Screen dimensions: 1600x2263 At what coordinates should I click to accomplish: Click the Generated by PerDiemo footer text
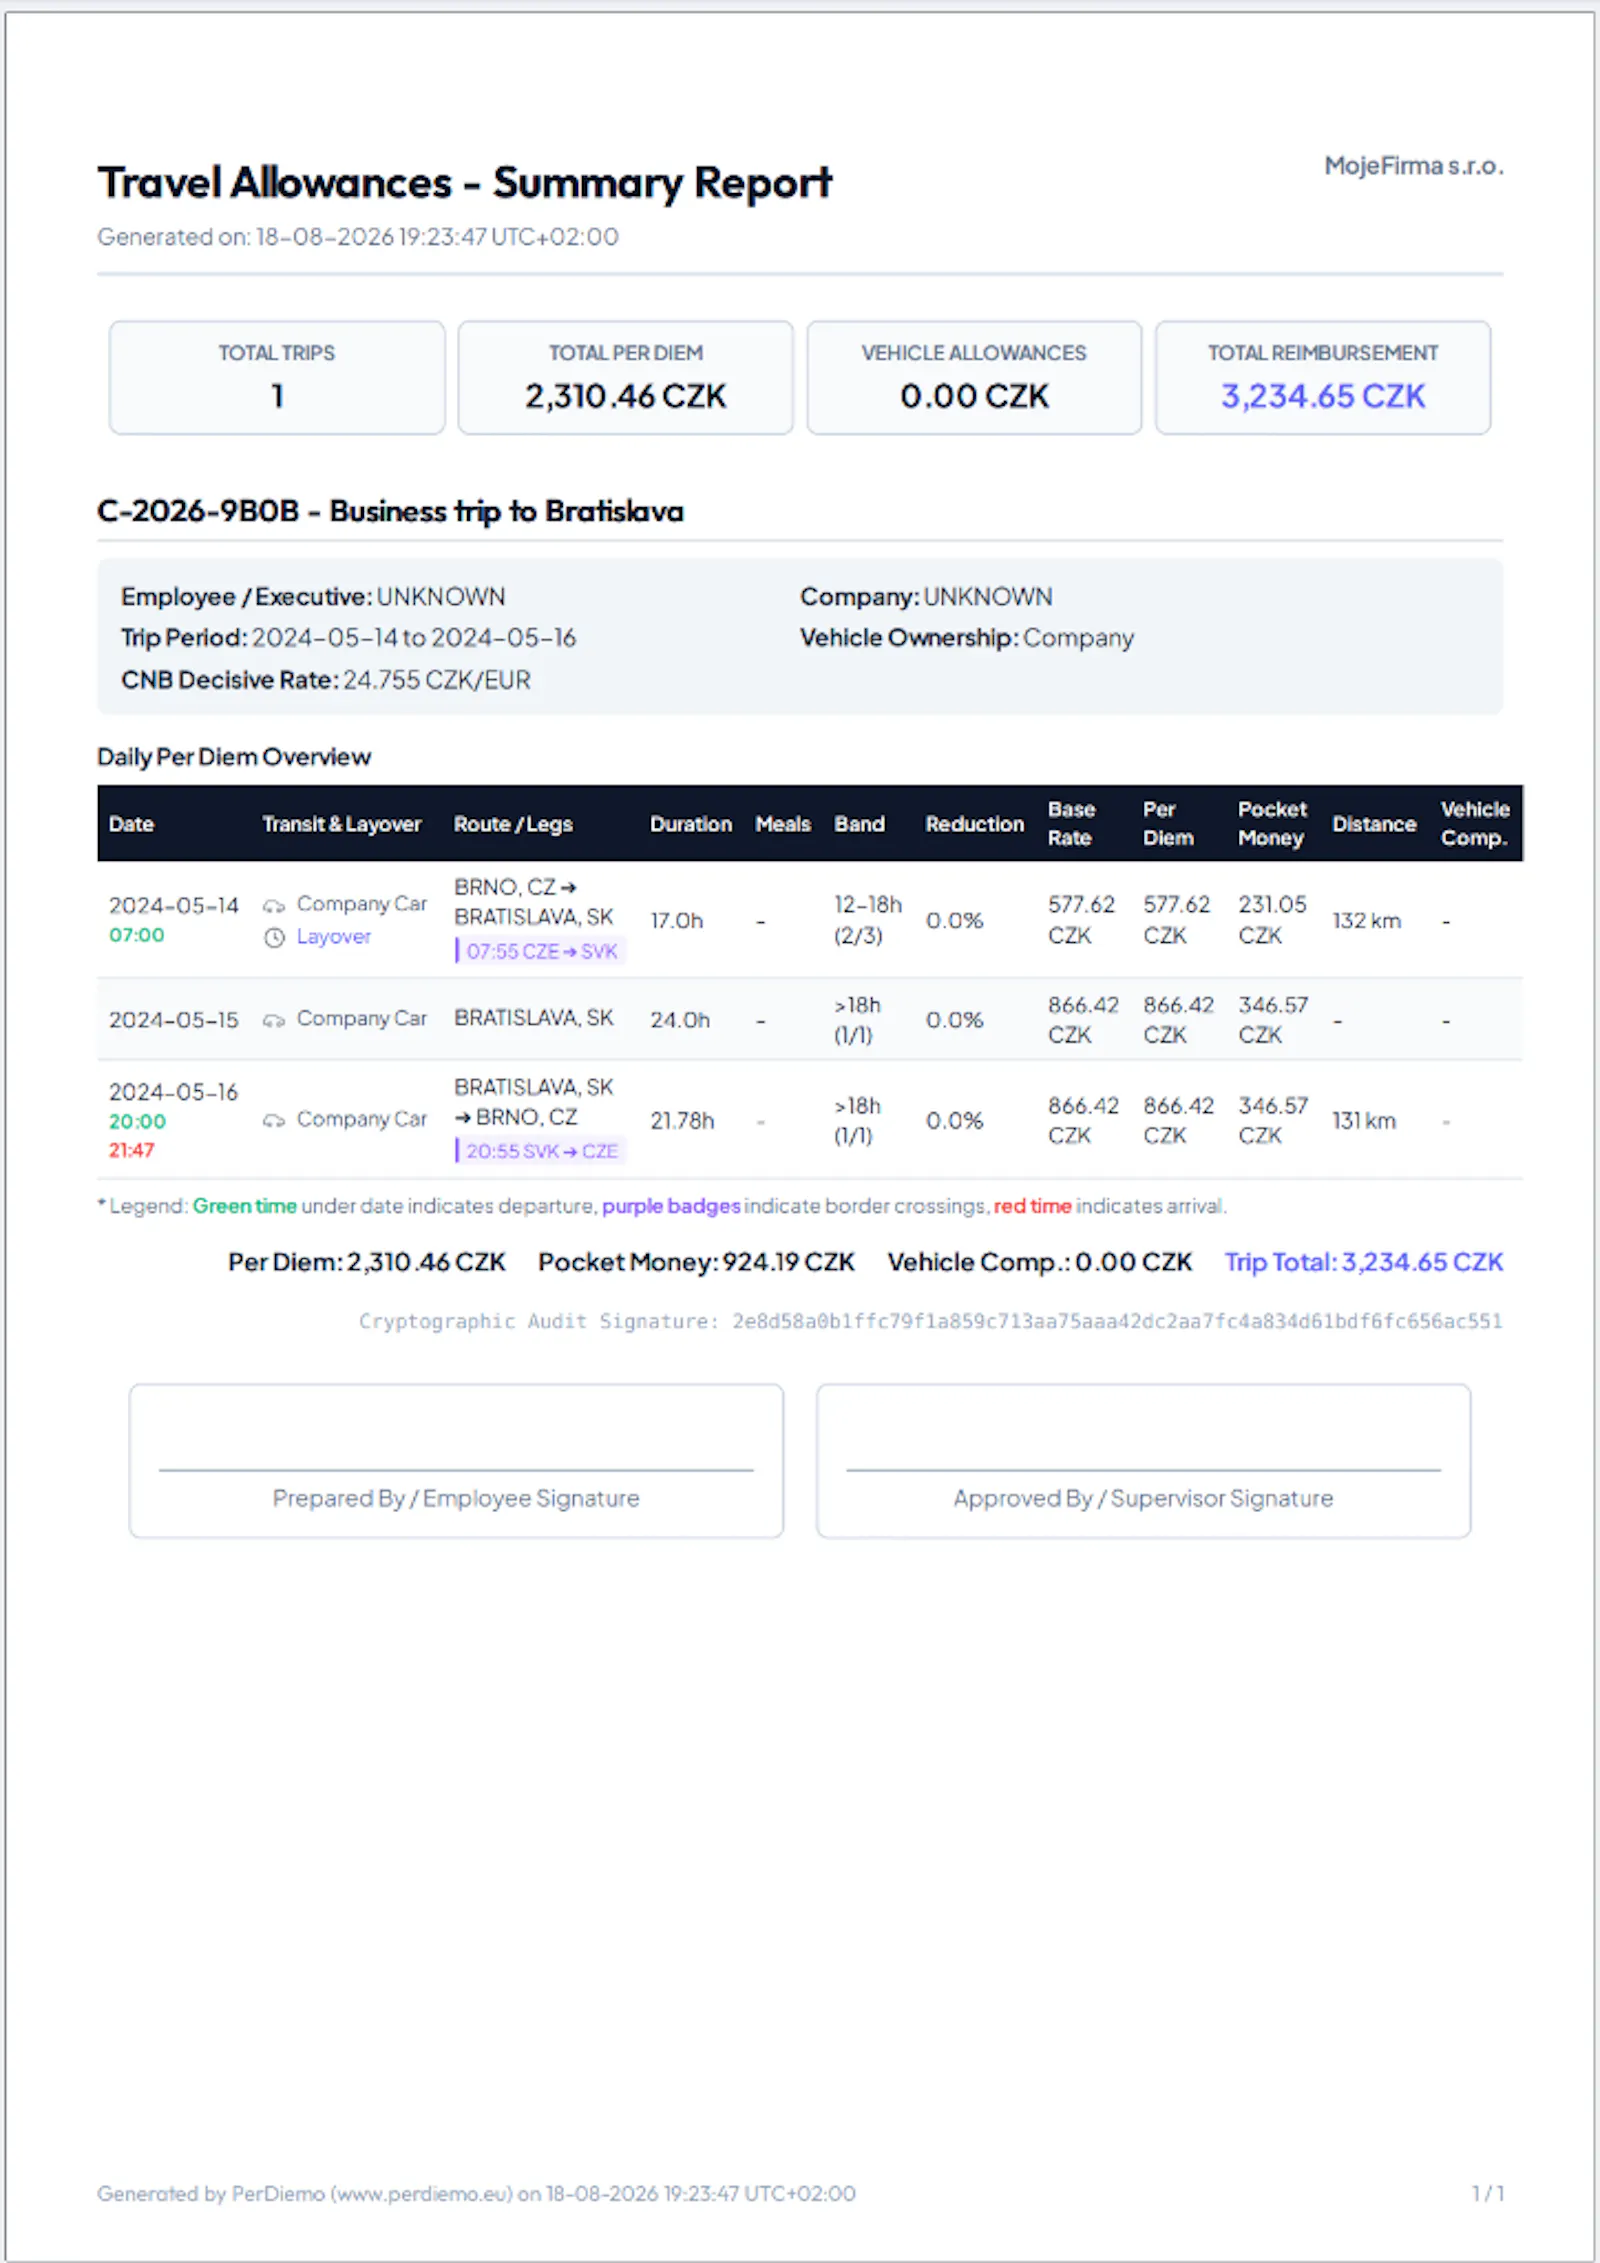(x=476, y=2193)
